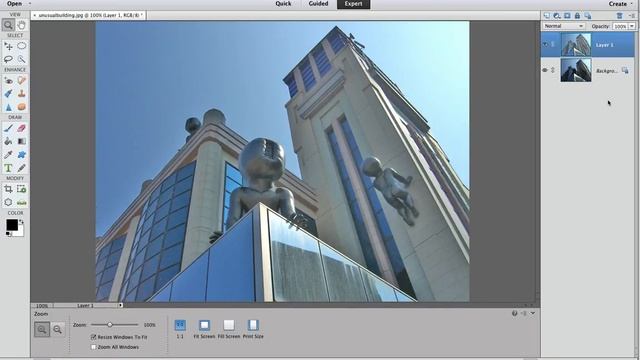640x360 pixels.
Task: Select the Paint Bucket tool
Action: (x=8, y=141)
